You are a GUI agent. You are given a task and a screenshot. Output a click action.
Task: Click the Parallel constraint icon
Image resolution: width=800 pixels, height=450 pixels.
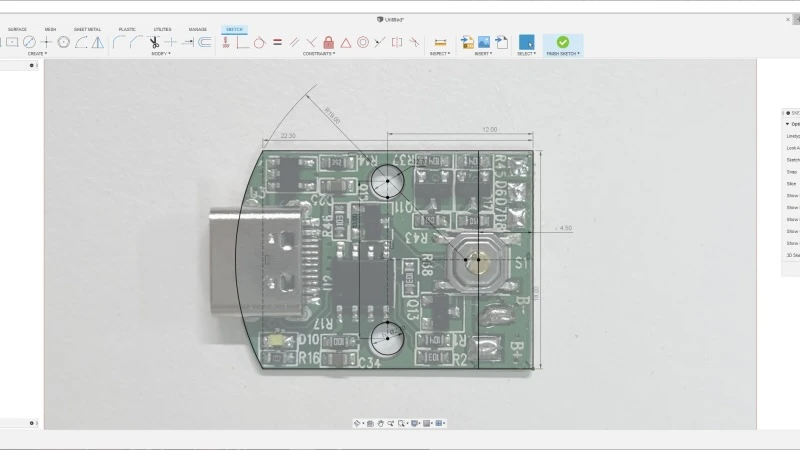coord(295,42)
